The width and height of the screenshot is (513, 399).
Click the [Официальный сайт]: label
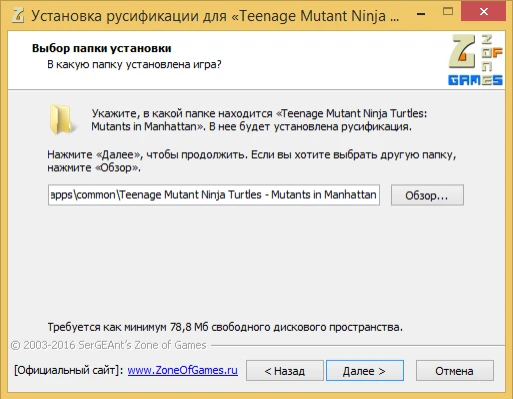click(x=69, y=370)
